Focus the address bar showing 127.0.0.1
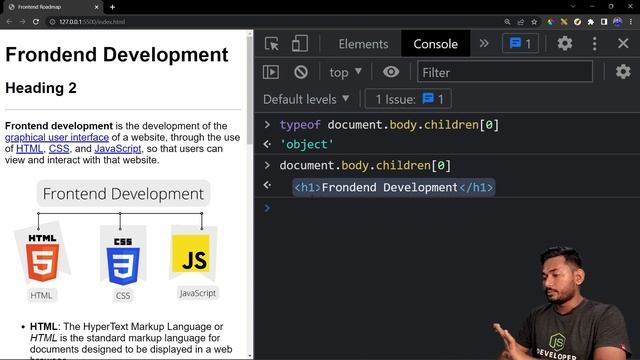Viewport: 640px width, 360px height. pos(273,22)
